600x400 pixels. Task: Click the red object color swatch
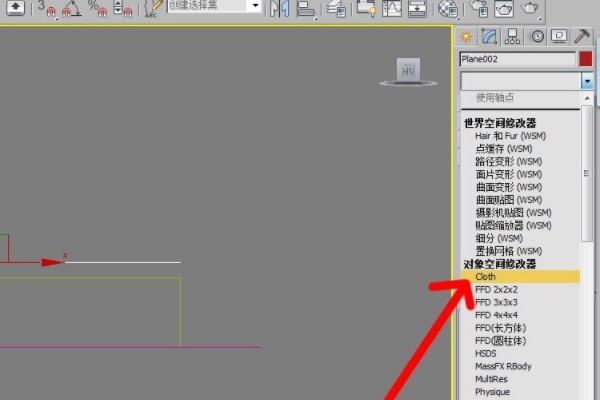click(585, 59)
